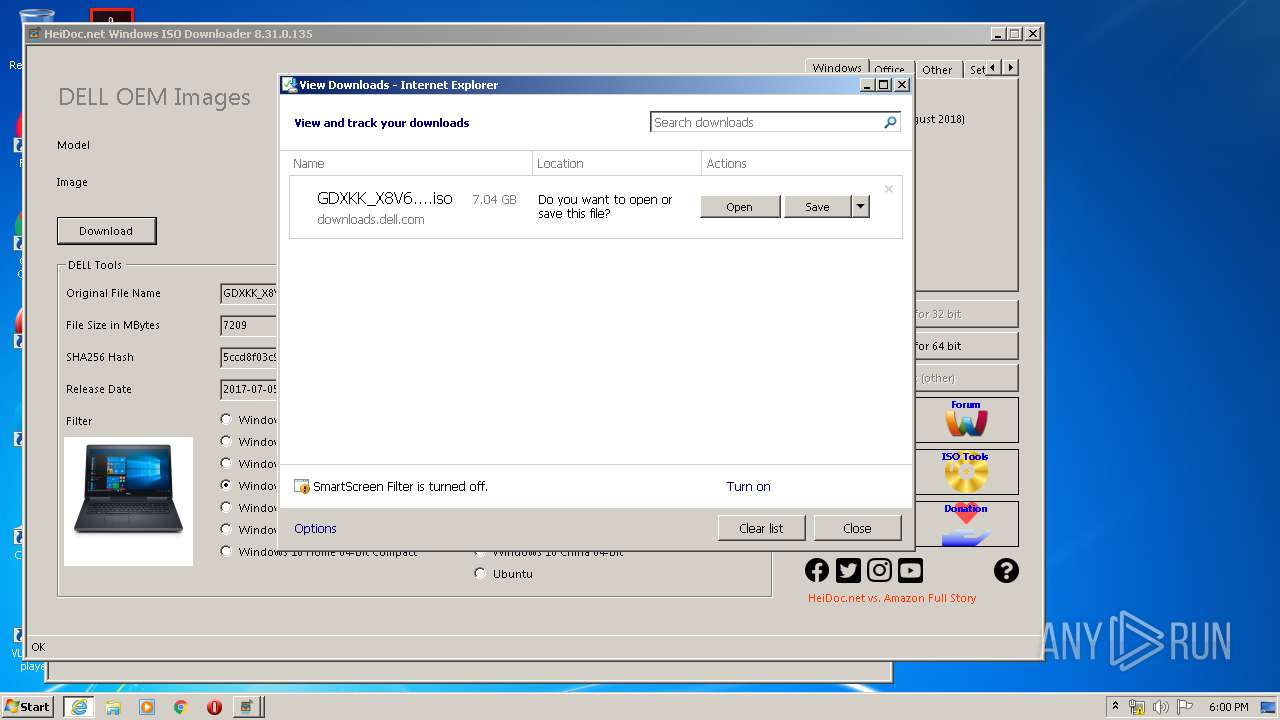Open the Forum icon button
The image size is (1280, 720).
click(x=966, y=420)
